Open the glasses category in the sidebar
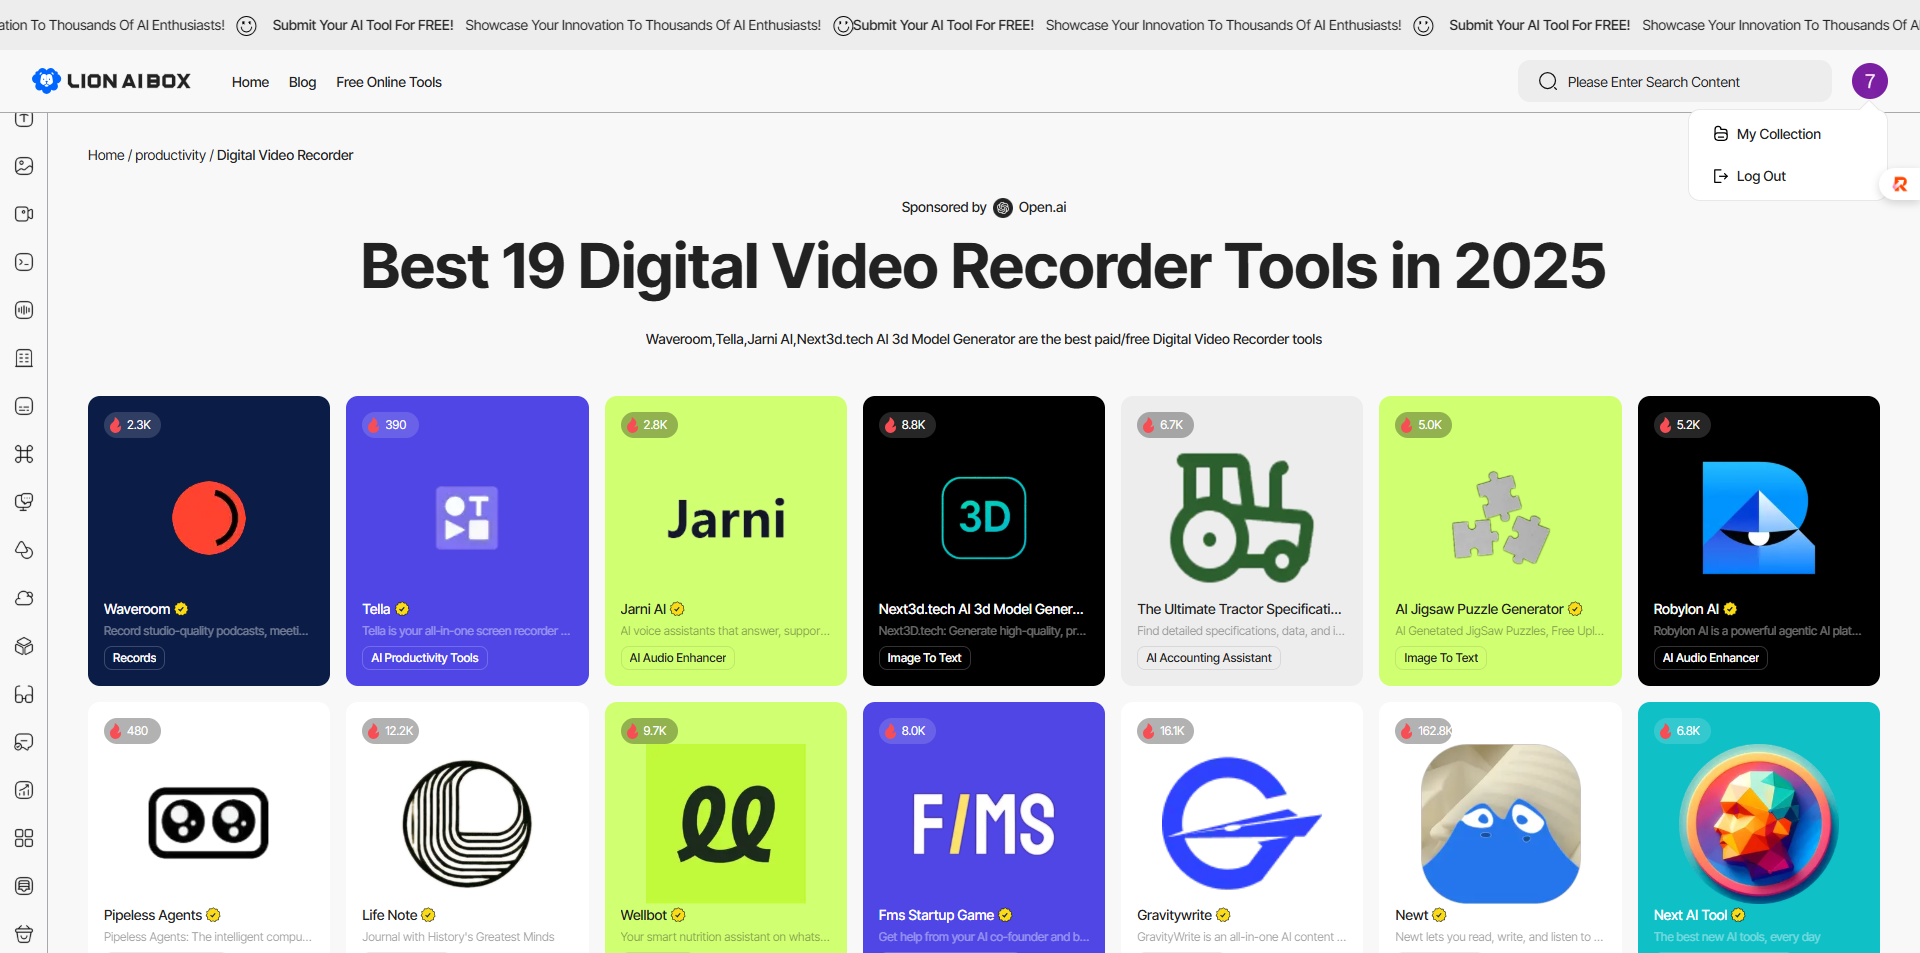The height and width of the screenshot is (953, 1920). [x=24, y=694]
